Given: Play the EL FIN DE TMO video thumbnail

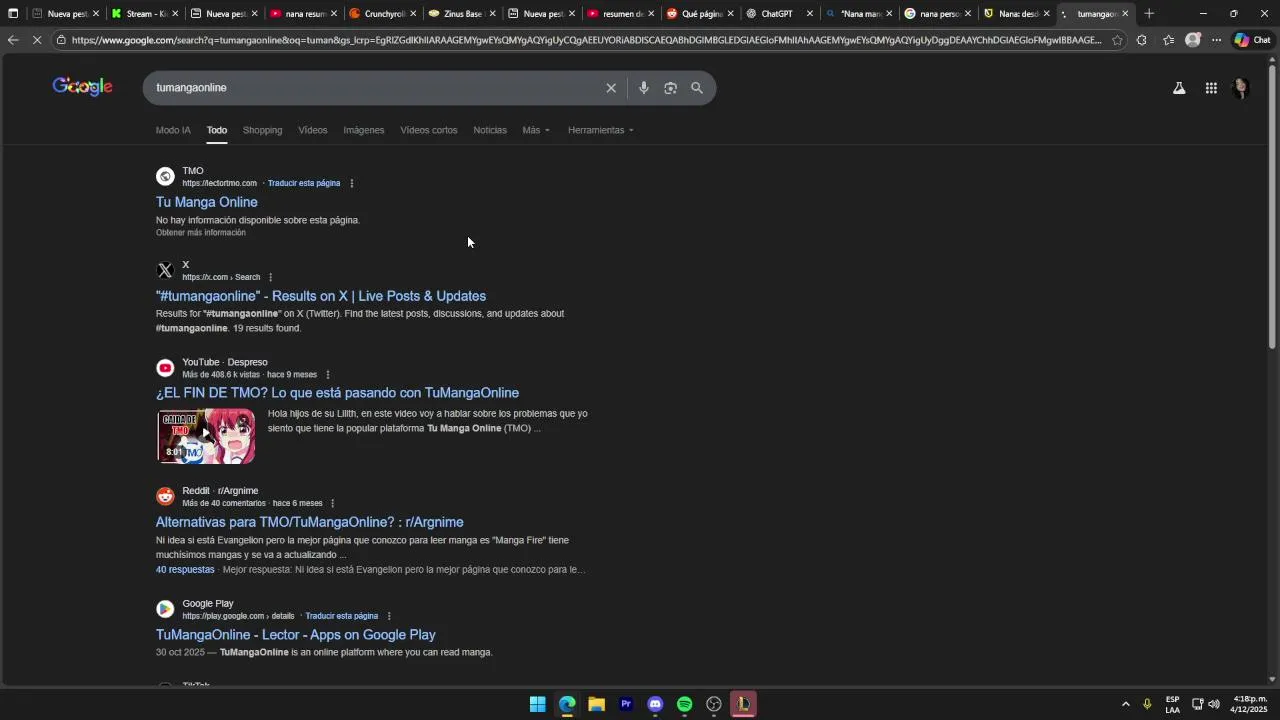Looking at the screenshot, I should click(206, 436).
